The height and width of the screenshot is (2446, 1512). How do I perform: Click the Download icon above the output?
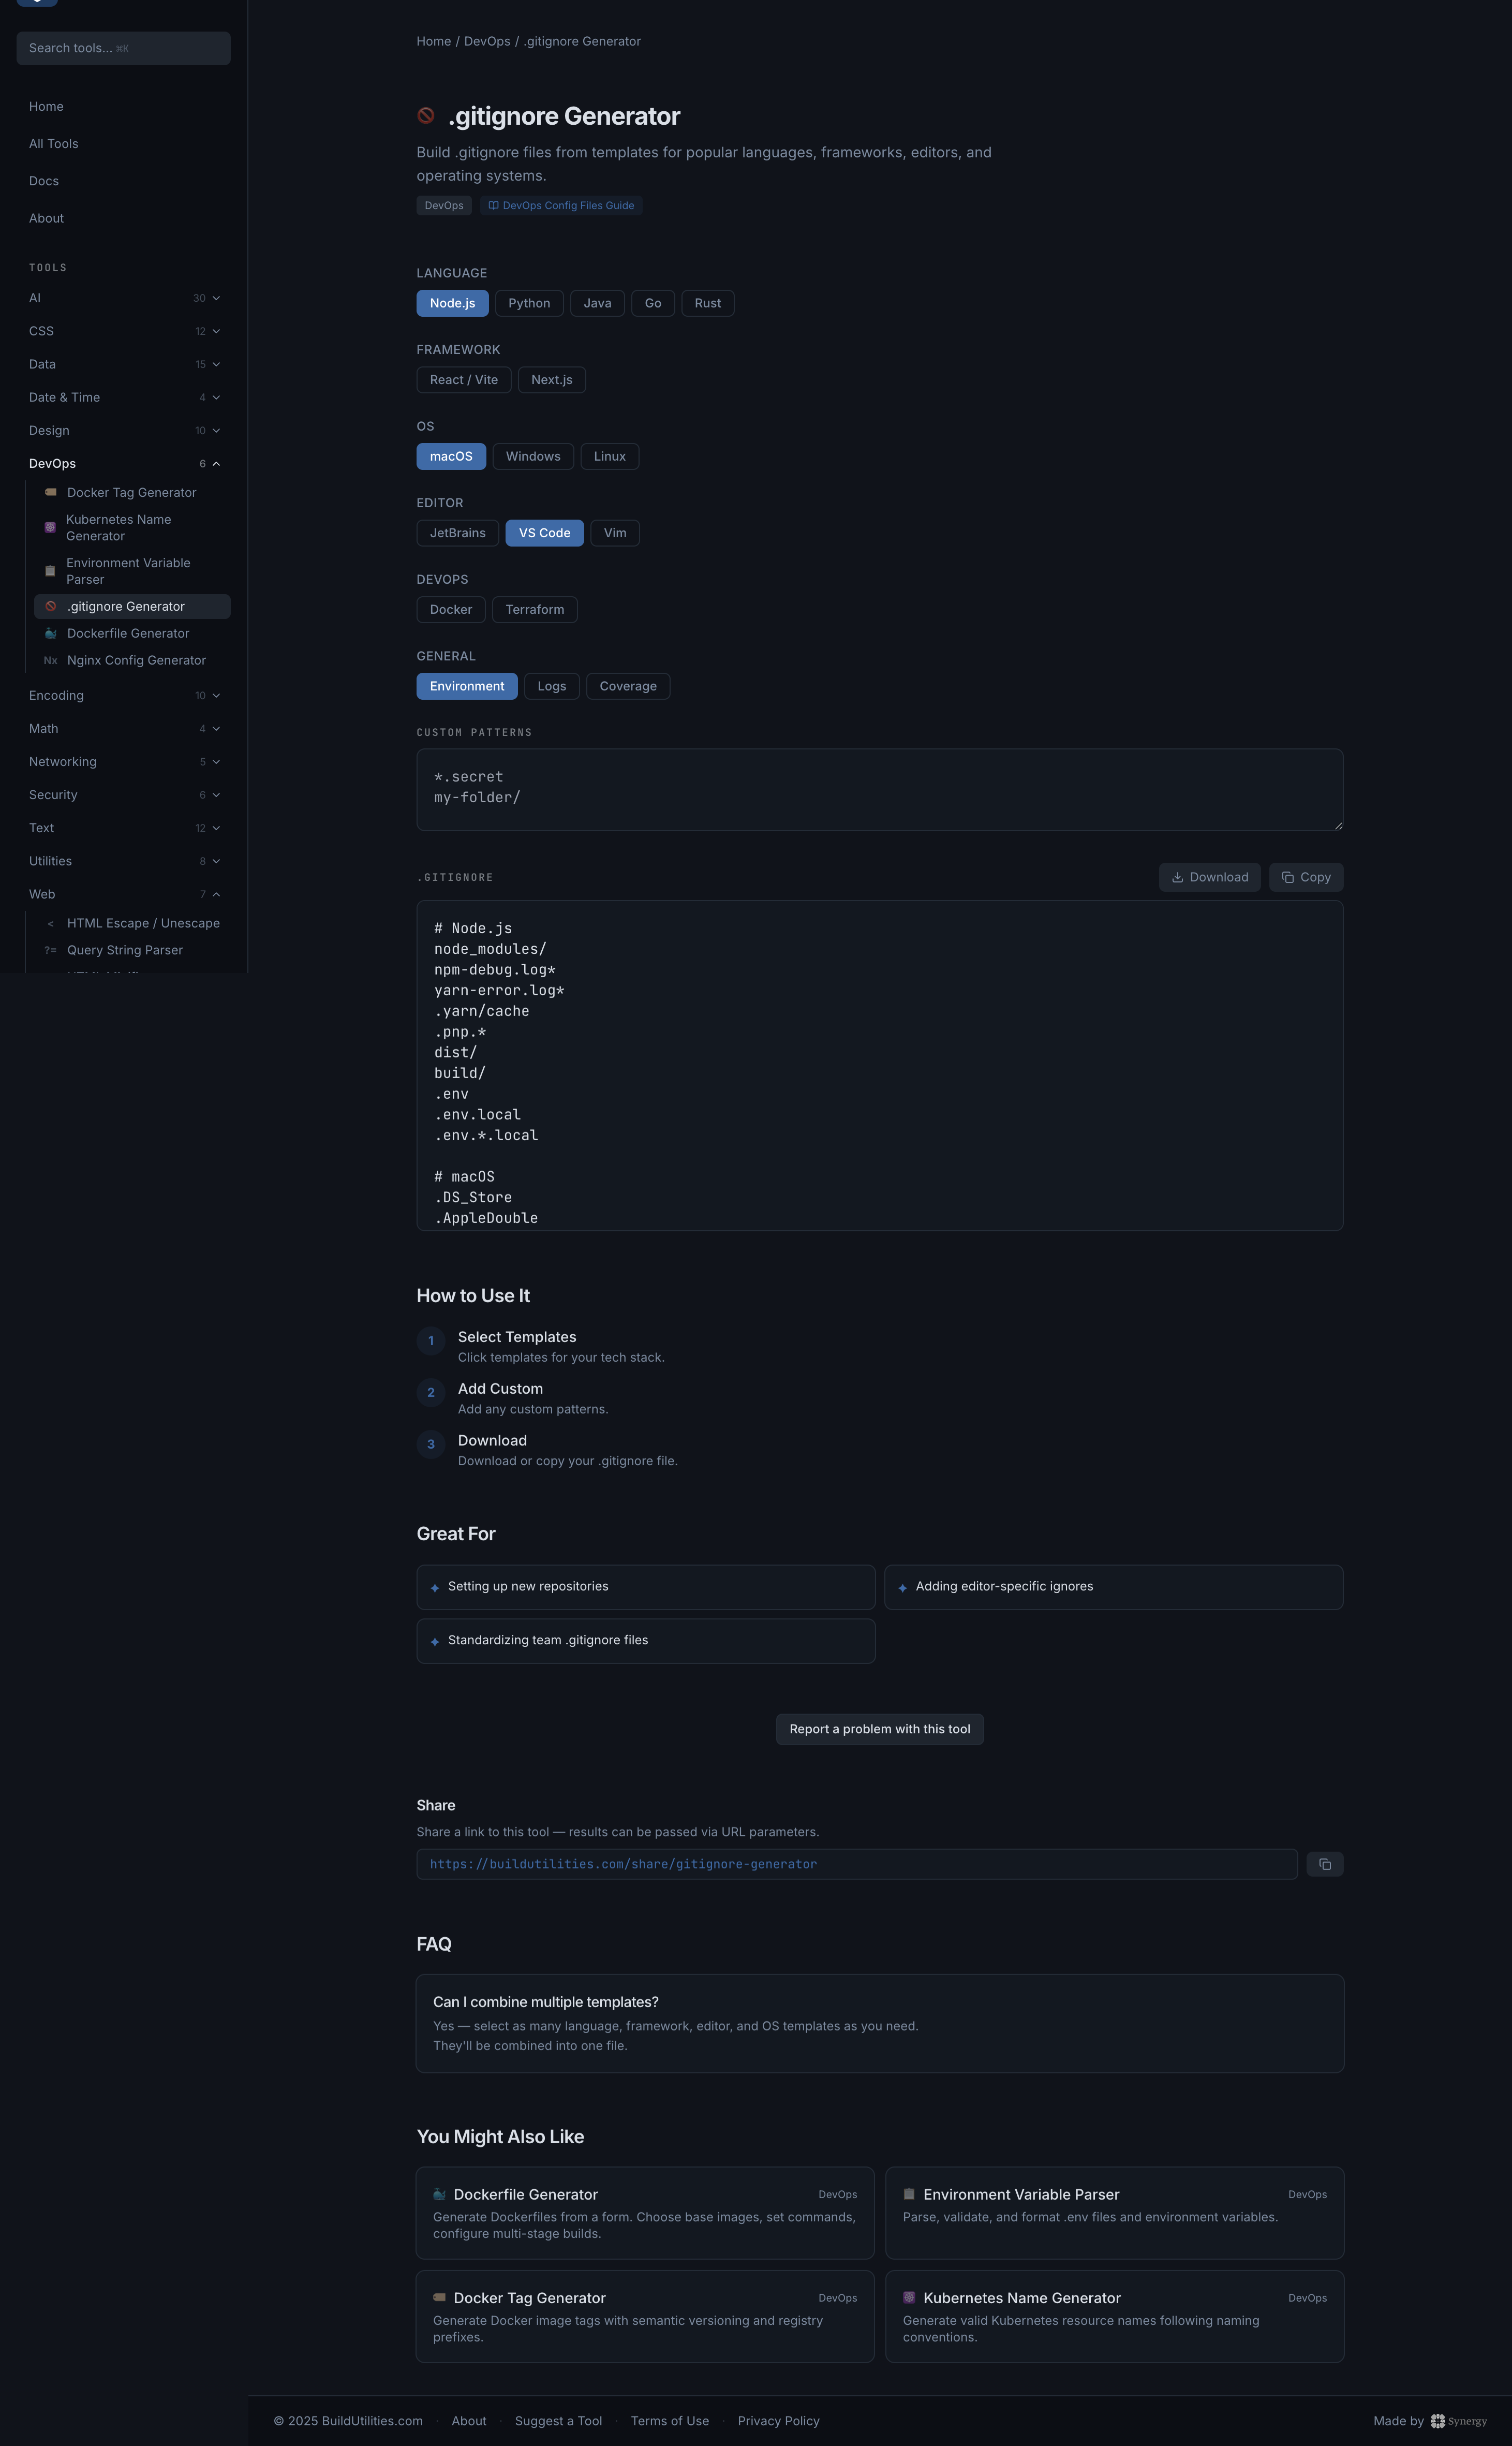1179,877
